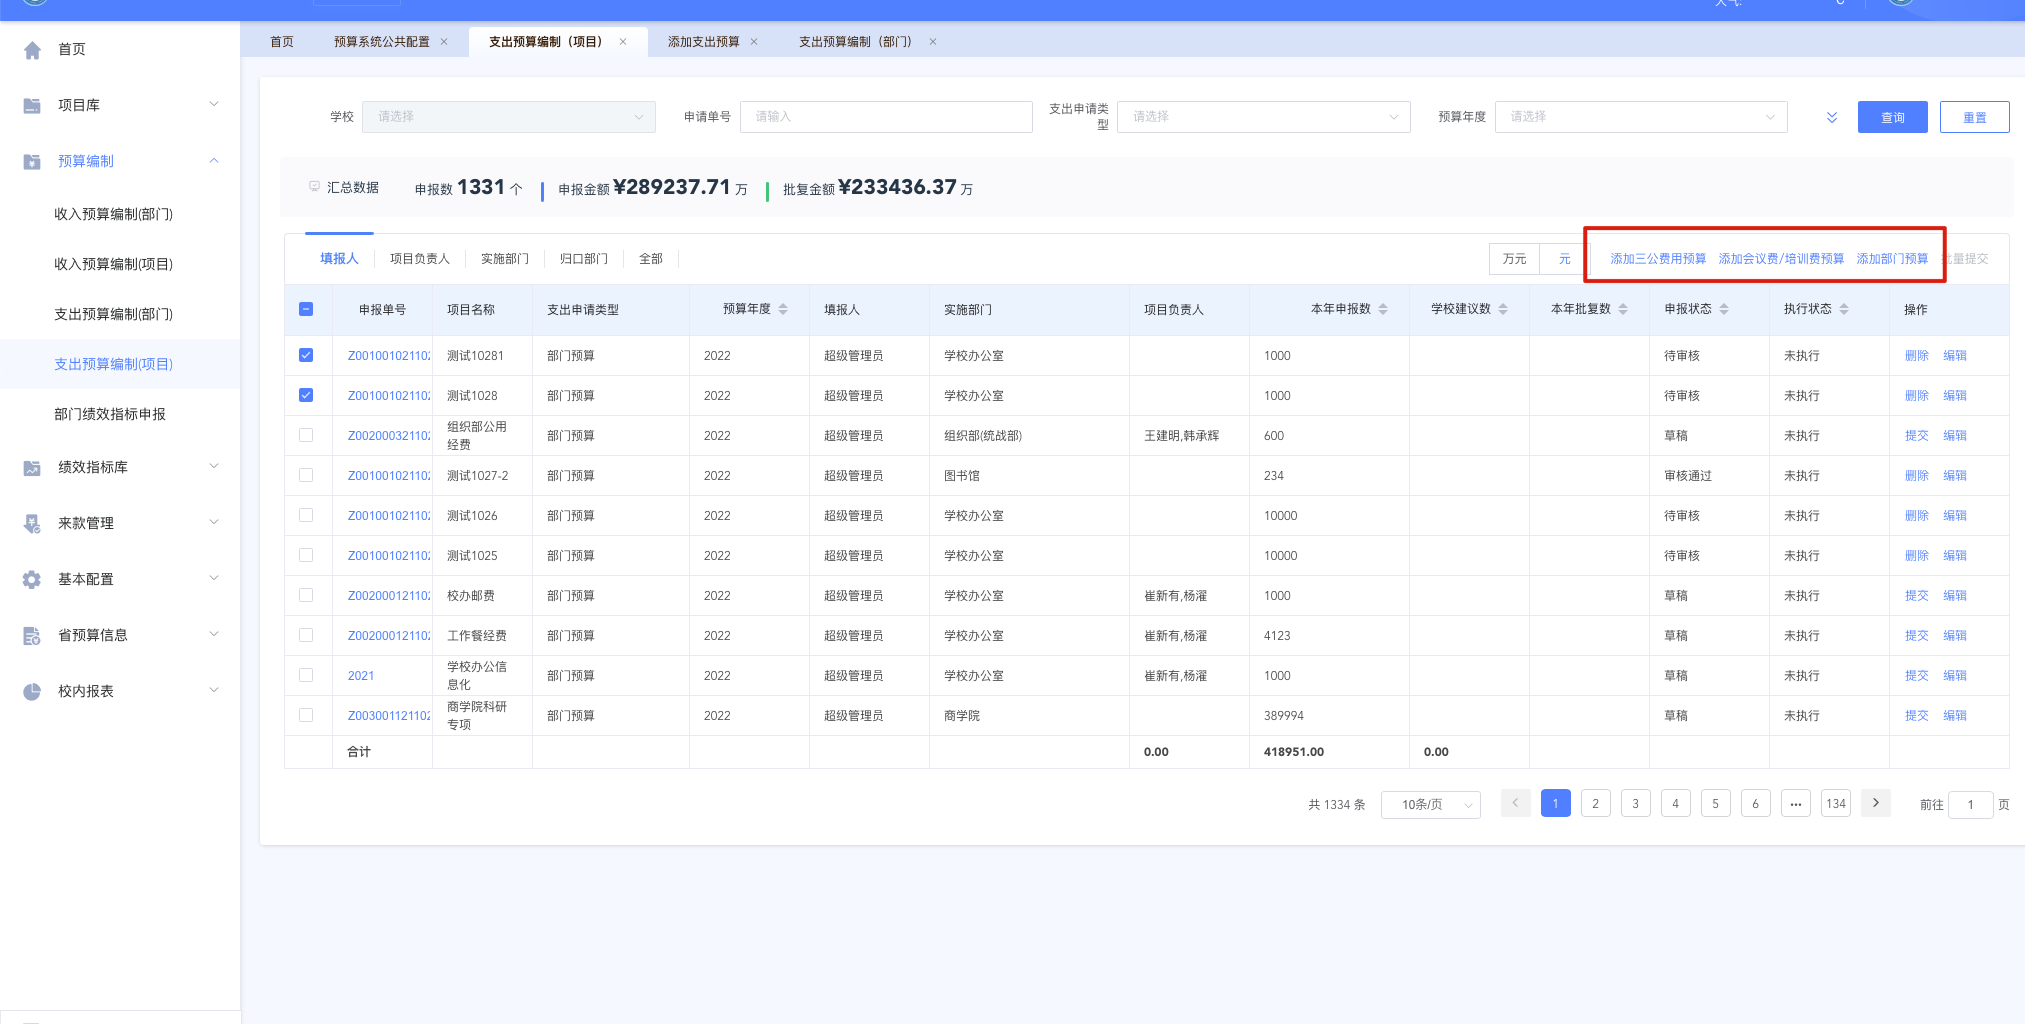This screenshot has height=1024, width=2025.
Task: Go to next page arrow
Action: tap(1876, 804)
